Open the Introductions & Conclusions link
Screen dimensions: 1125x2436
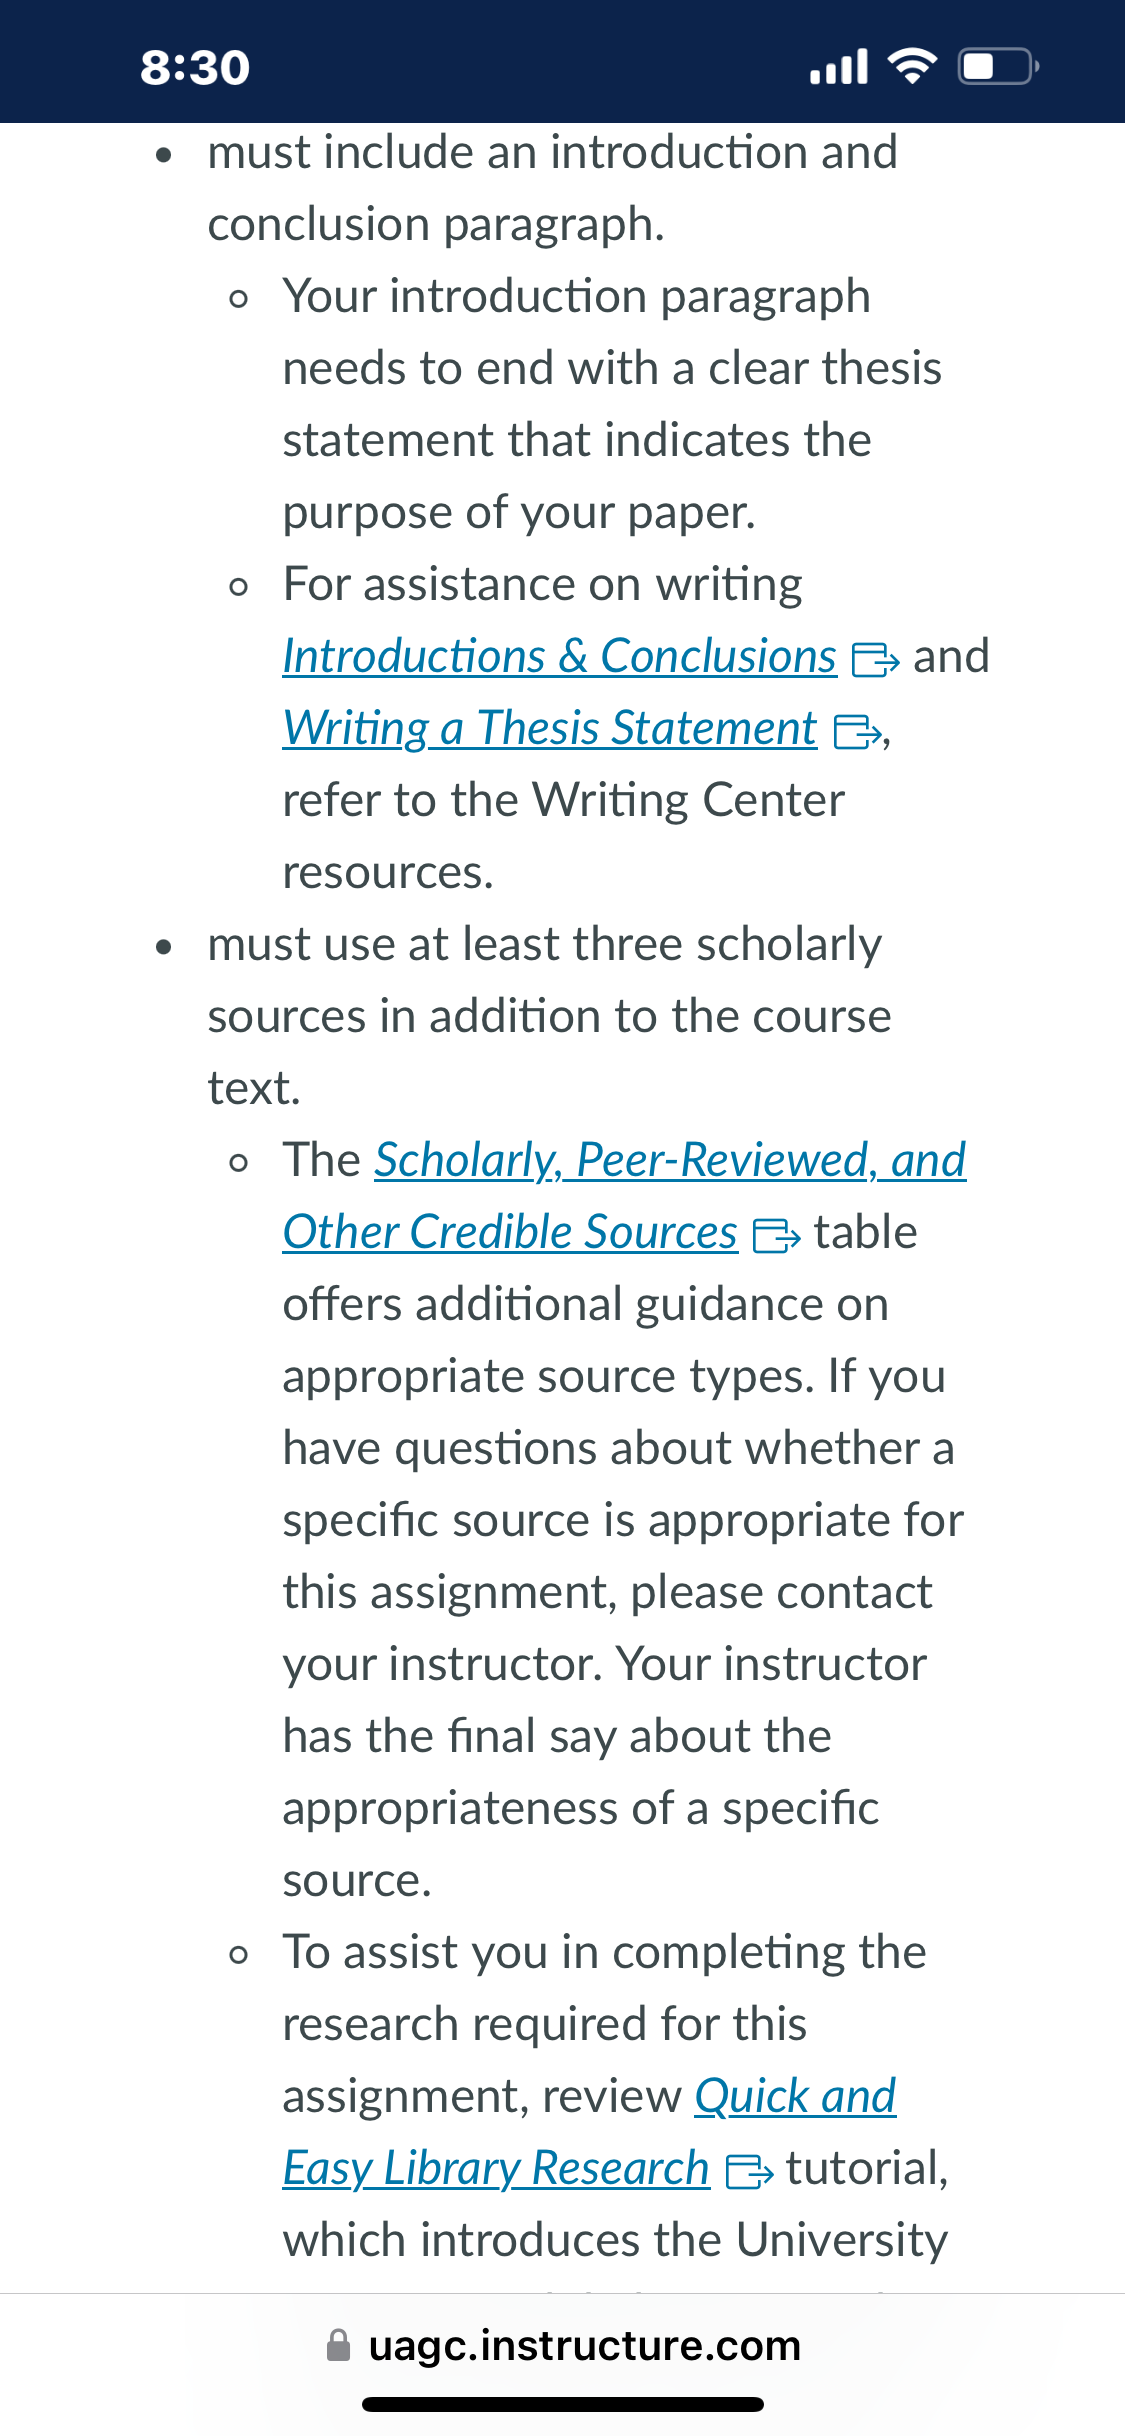click(x=560, y=657)
